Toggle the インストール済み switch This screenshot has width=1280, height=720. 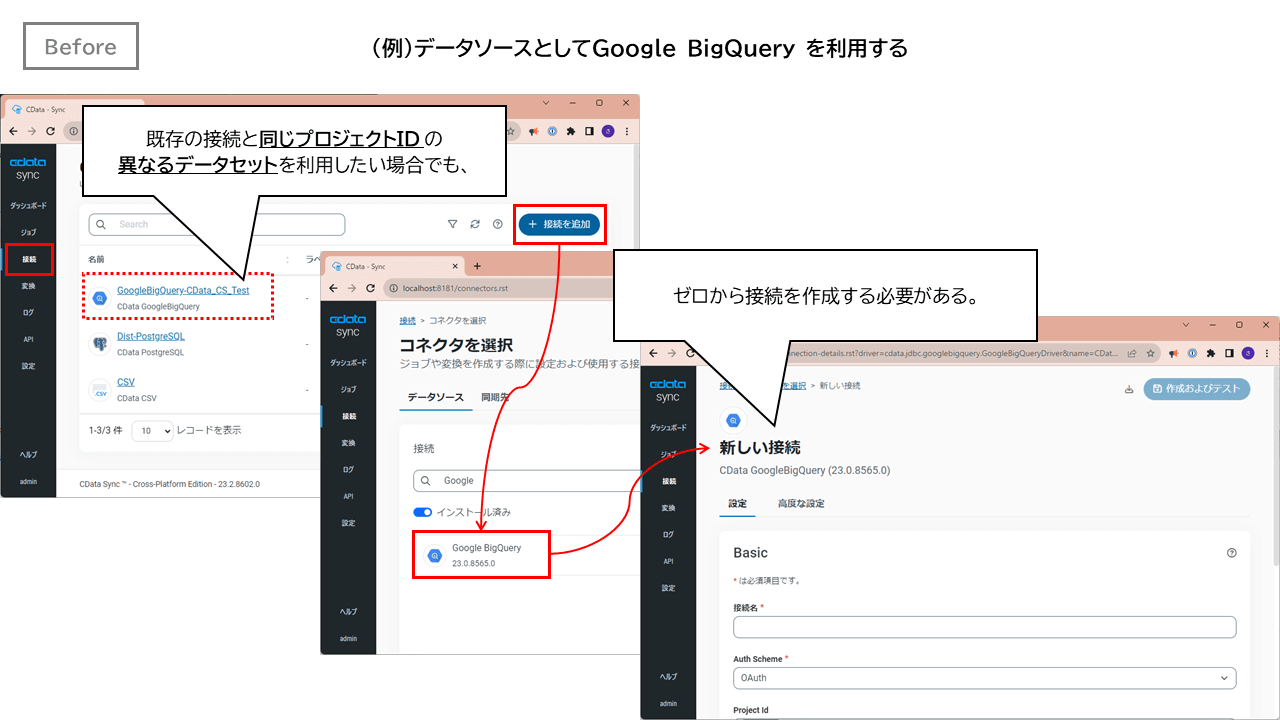click(422, 512)
